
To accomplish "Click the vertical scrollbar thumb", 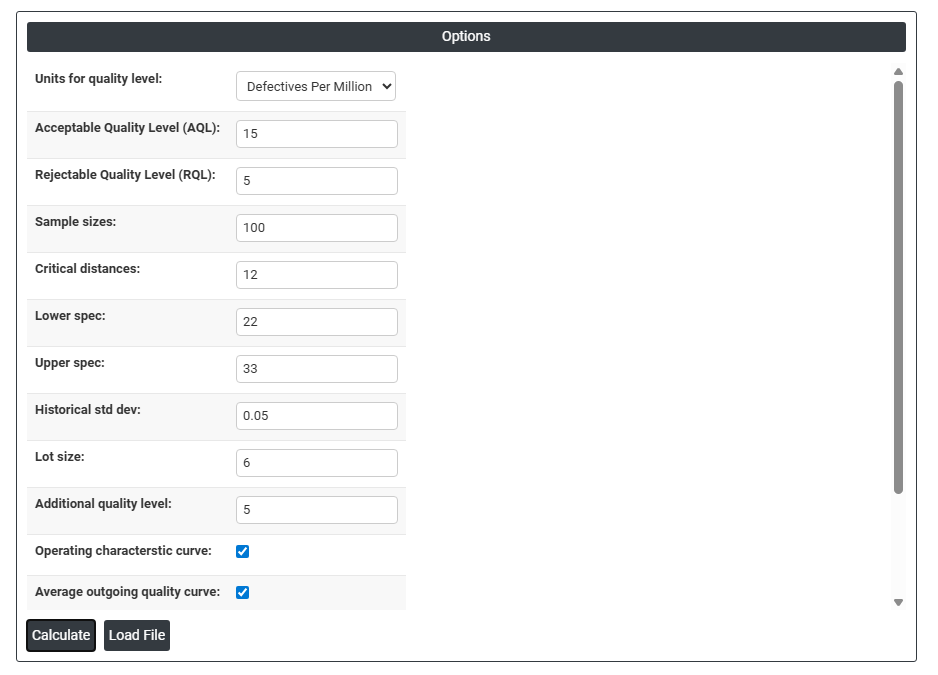I will point(898,285).
